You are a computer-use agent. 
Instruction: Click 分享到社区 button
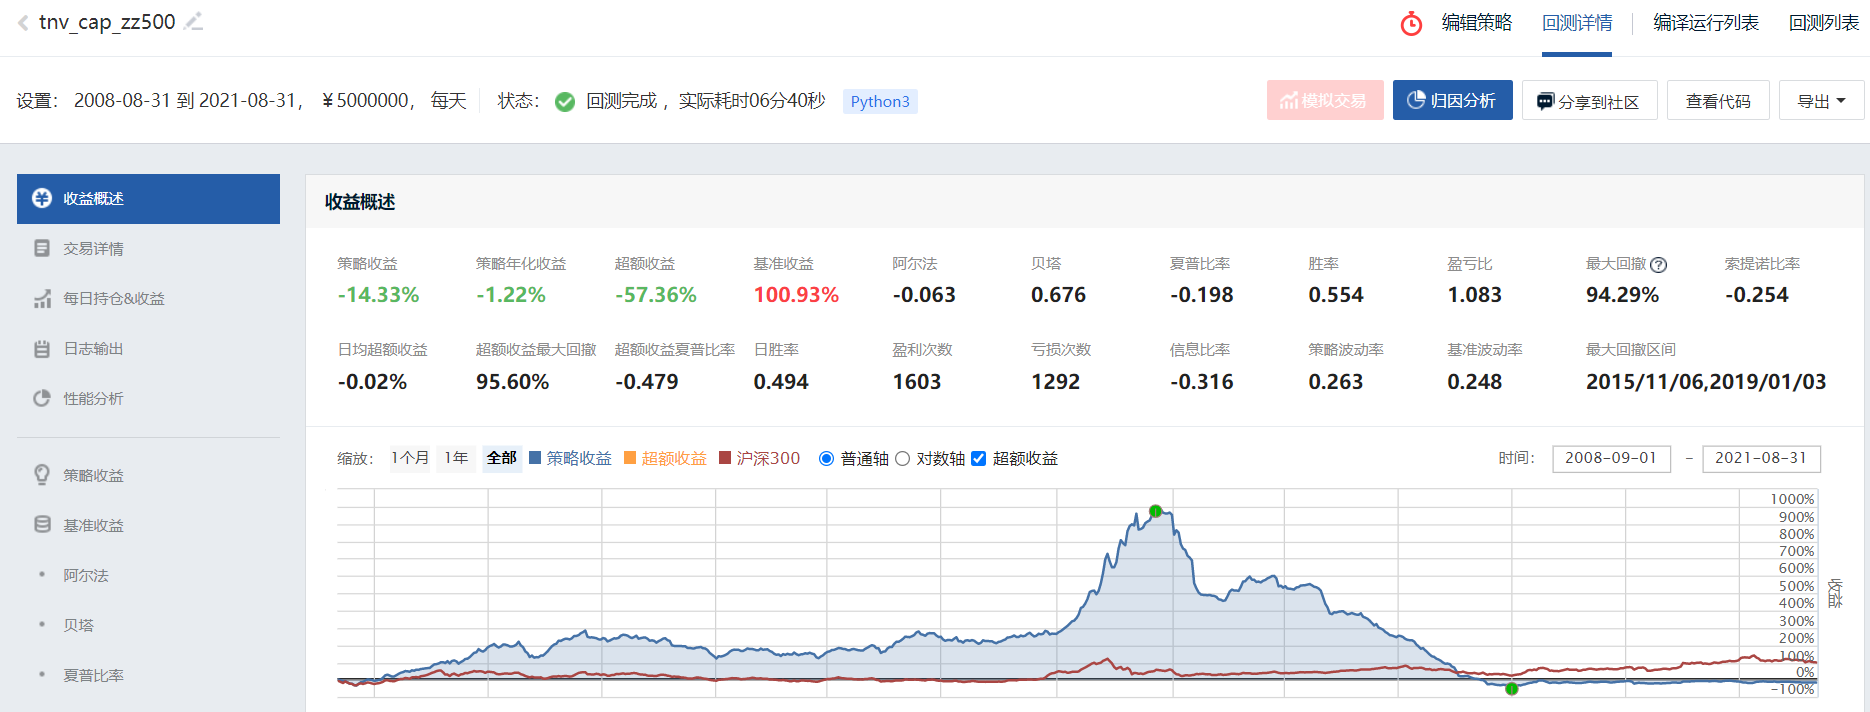(x=1589, y=101)
